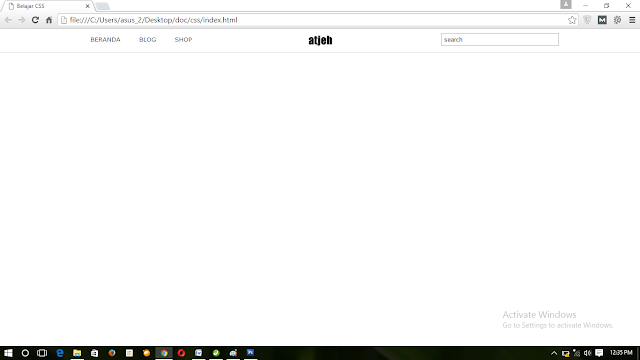Open the browser home page icon

pyautogui.click(x=49, y=20)
